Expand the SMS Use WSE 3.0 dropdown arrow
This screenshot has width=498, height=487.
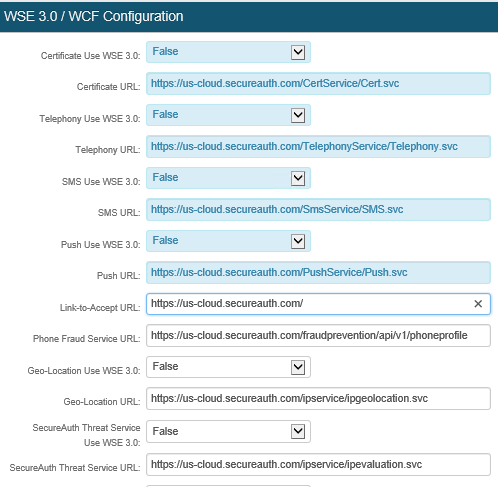click(298, 178)
